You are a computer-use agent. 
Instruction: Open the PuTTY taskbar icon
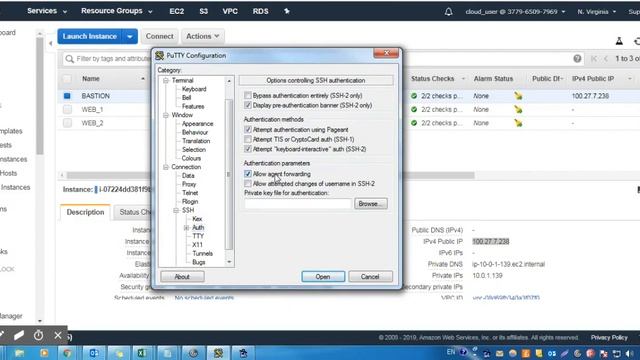coord(218,353)
